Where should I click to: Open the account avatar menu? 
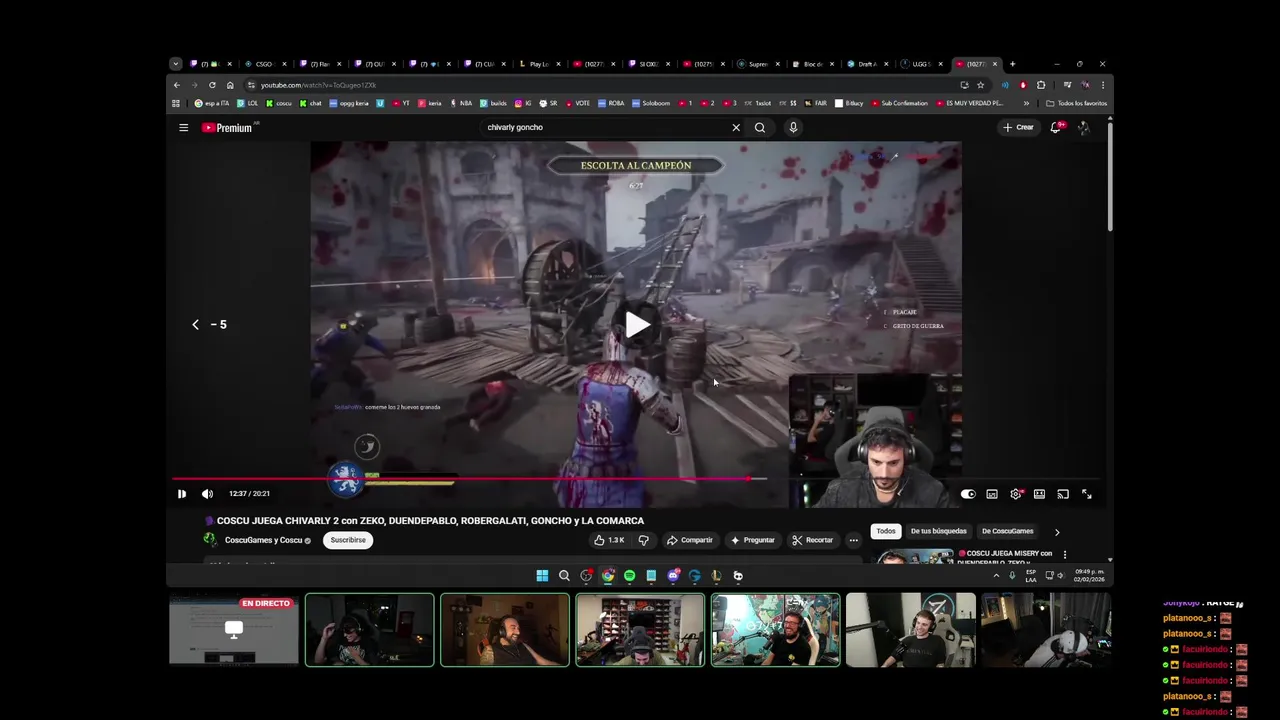coord(1084,127)
